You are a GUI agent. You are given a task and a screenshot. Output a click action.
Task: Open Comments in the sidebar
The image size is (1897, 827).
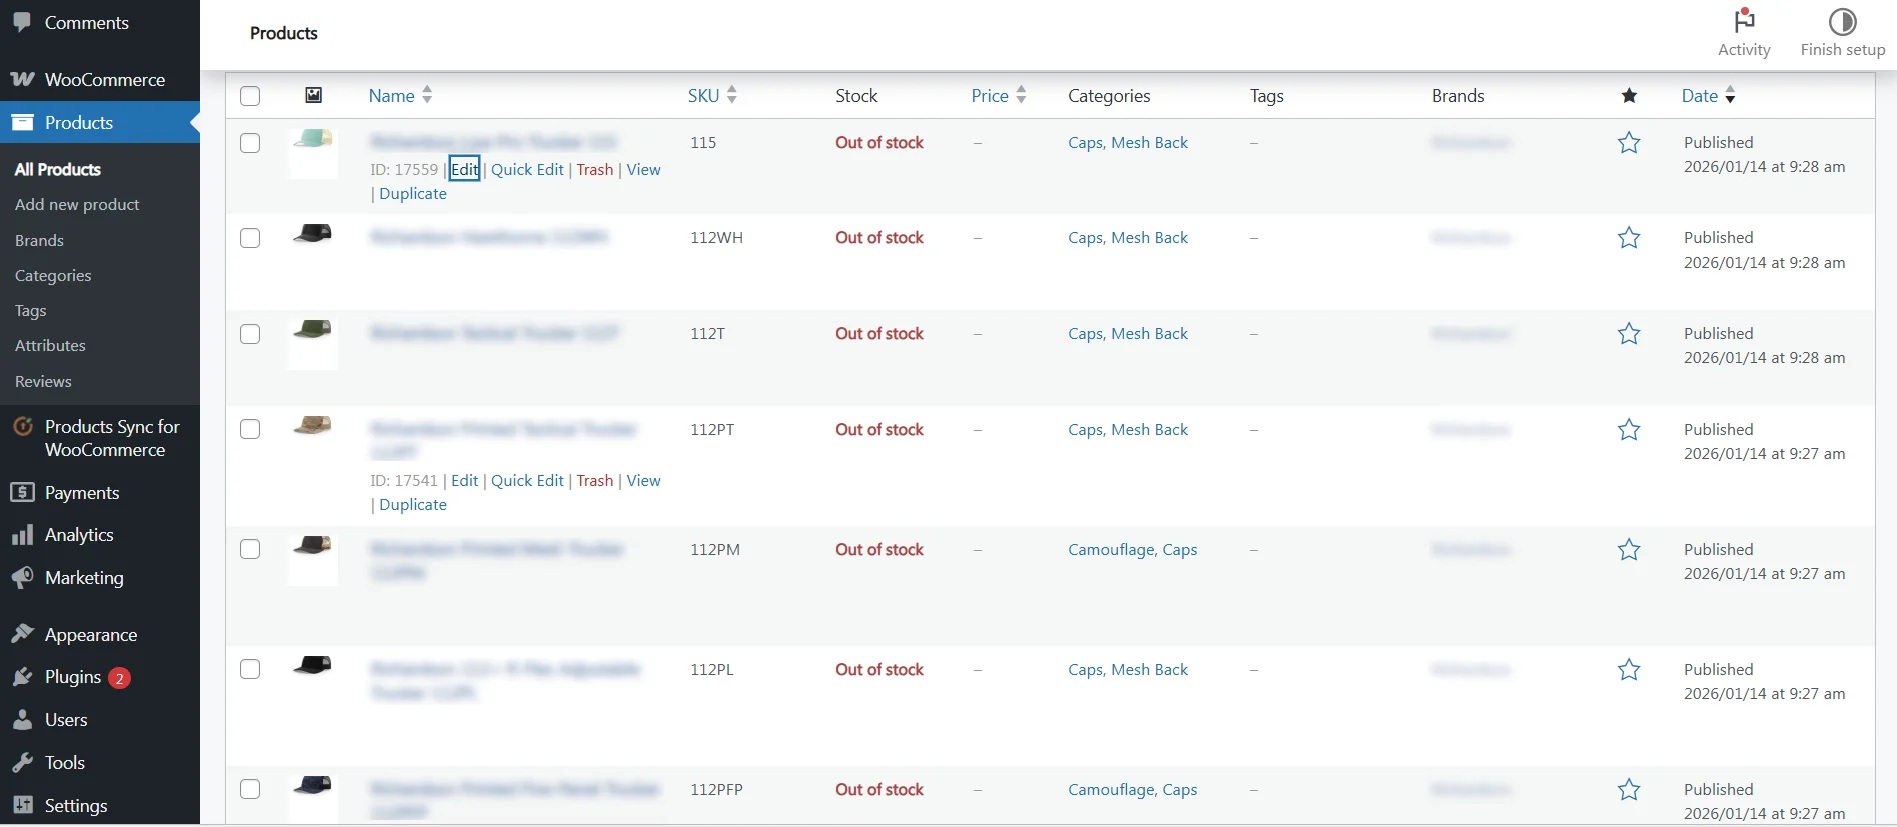[86, 22]
